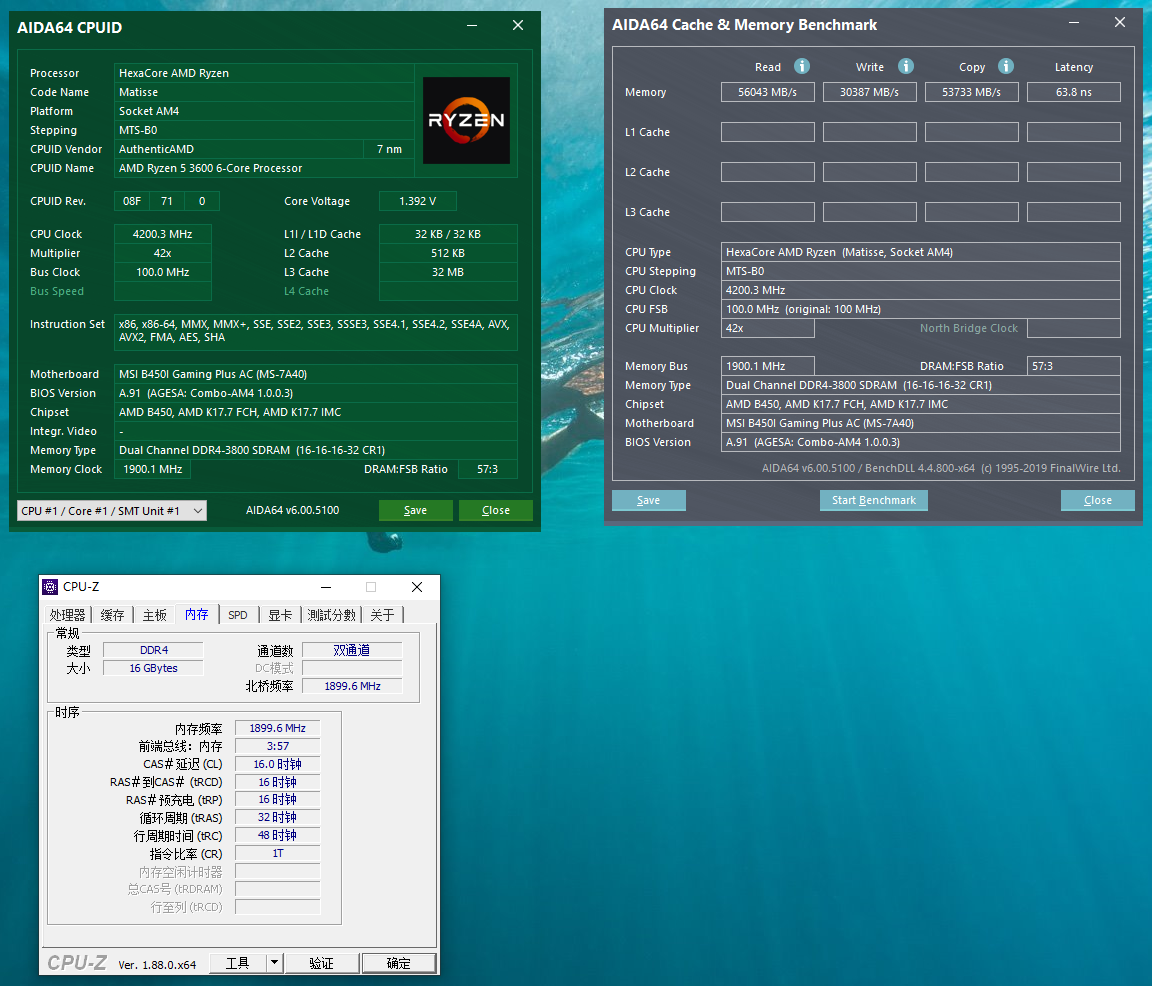Click Start Benchmark in AIDA64

(x=873, y=500)
